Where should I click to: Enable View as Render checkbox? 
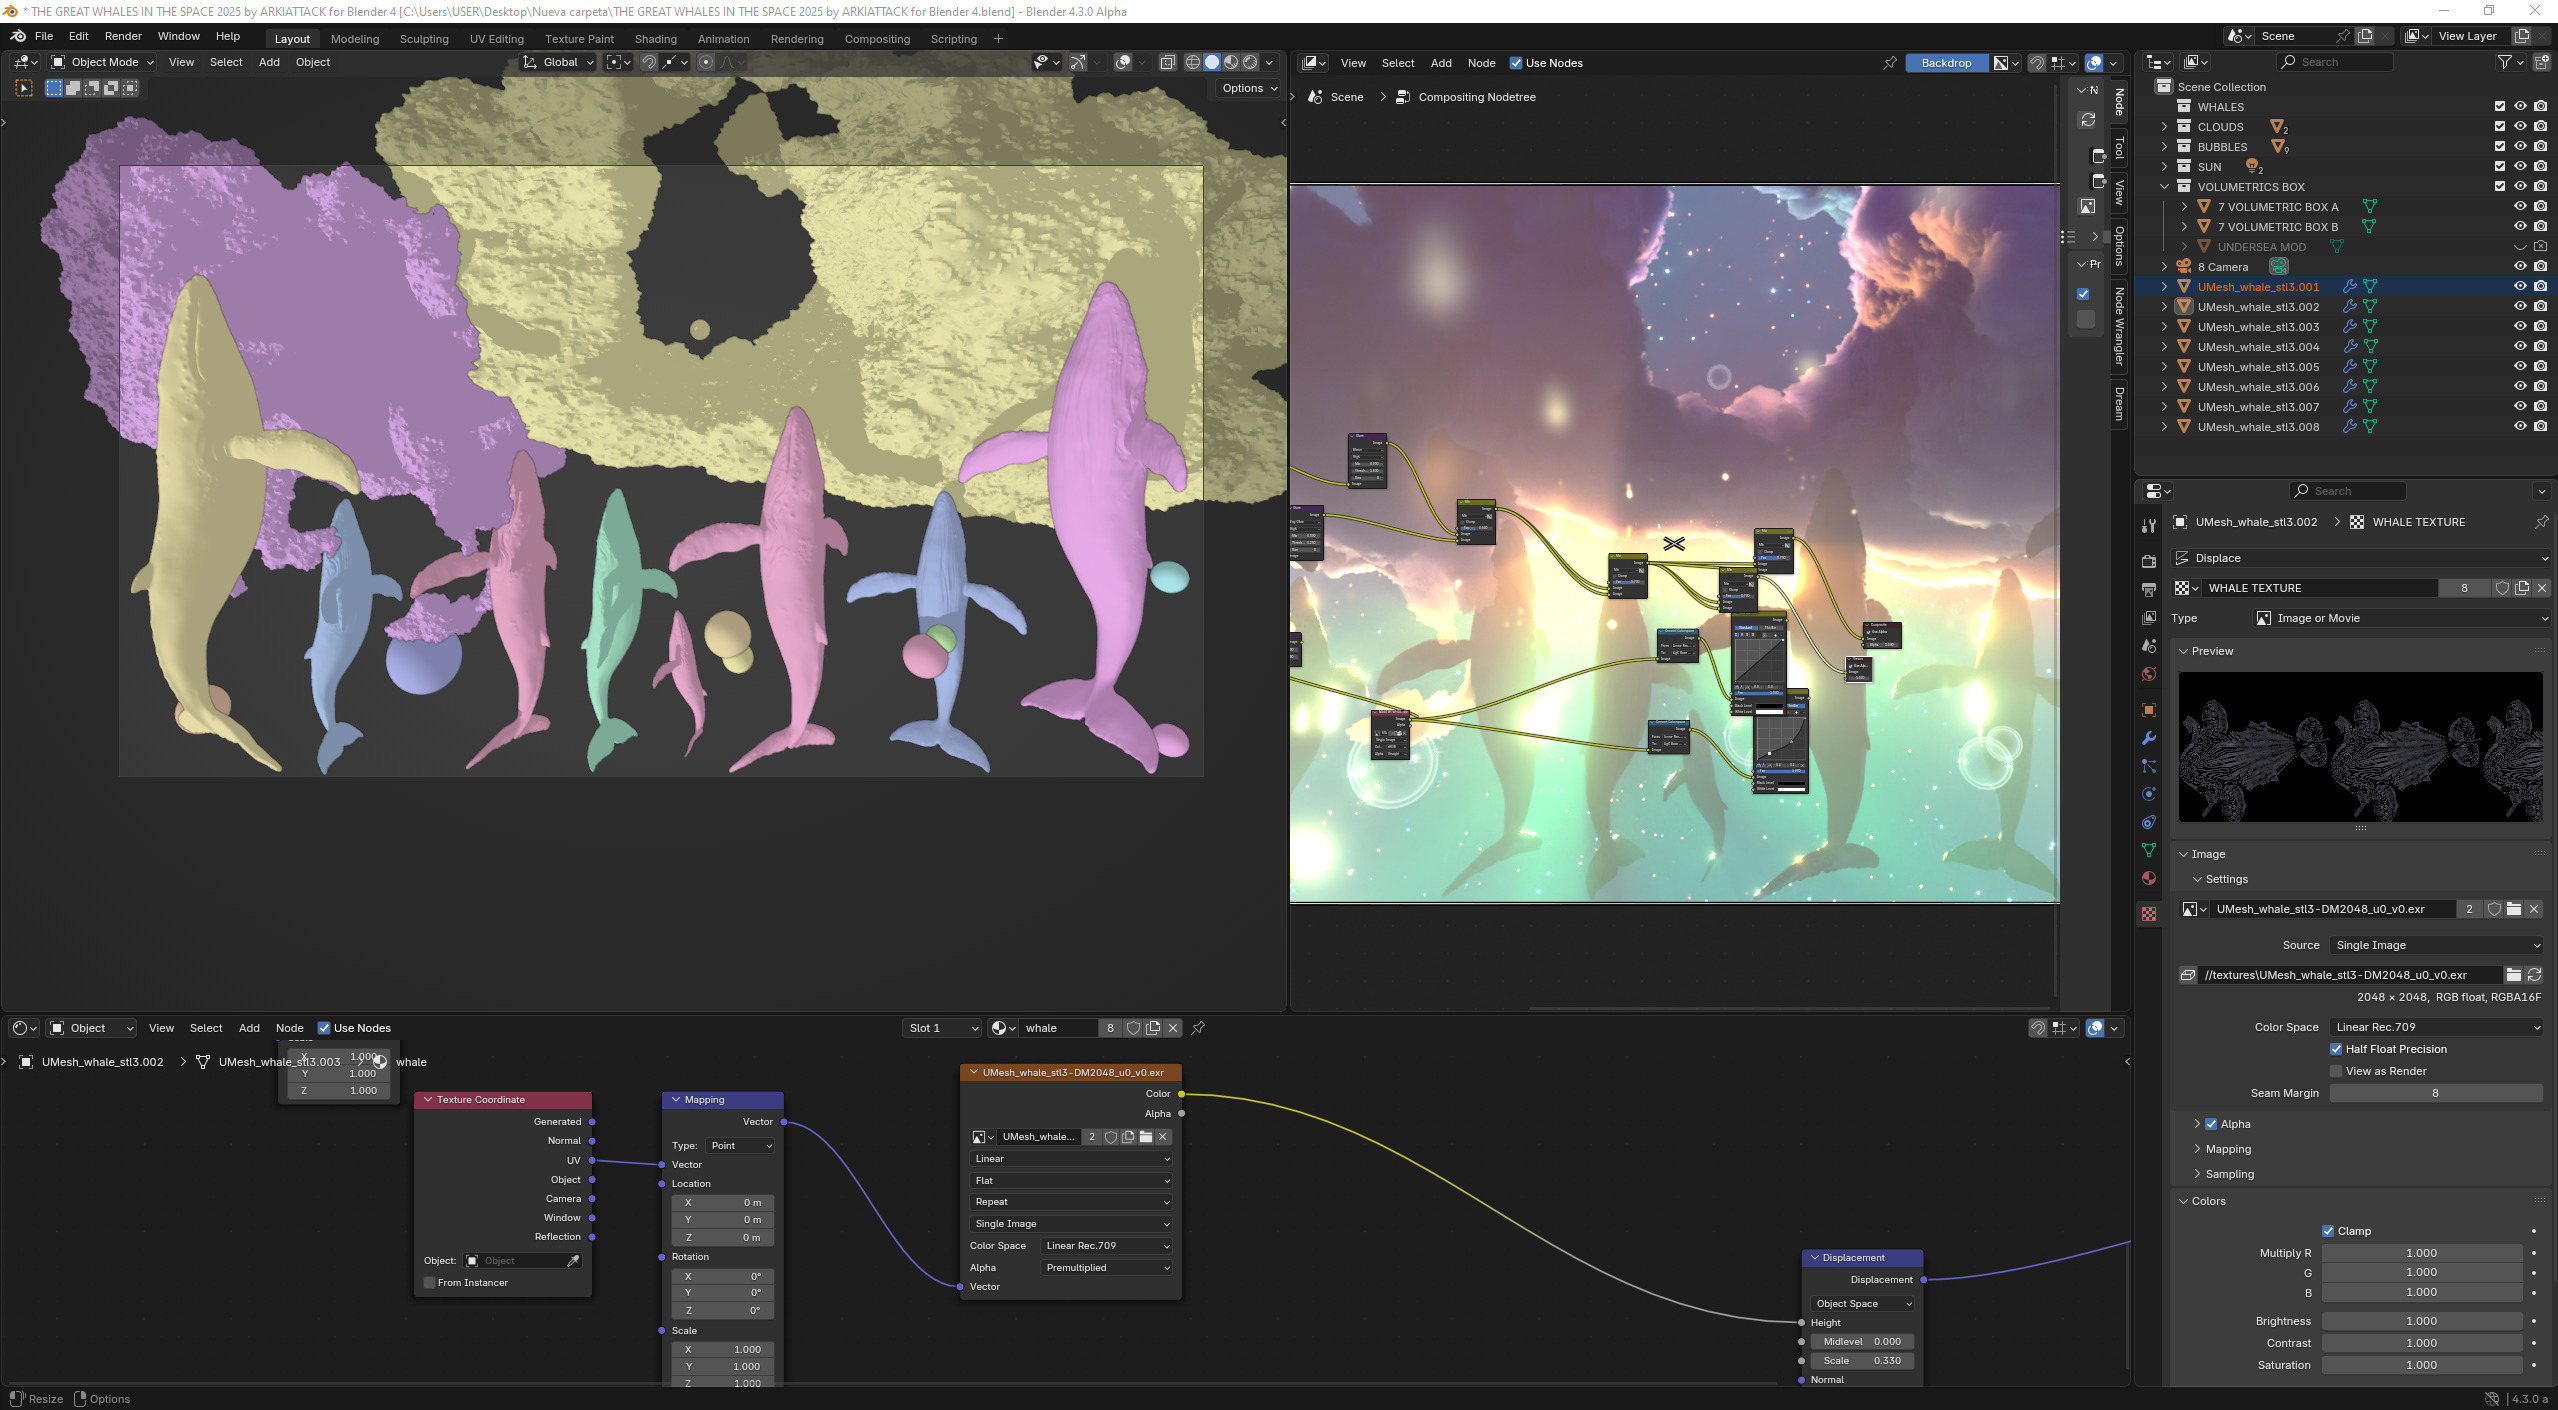pyautogui.click(x=2336, y=1071)
